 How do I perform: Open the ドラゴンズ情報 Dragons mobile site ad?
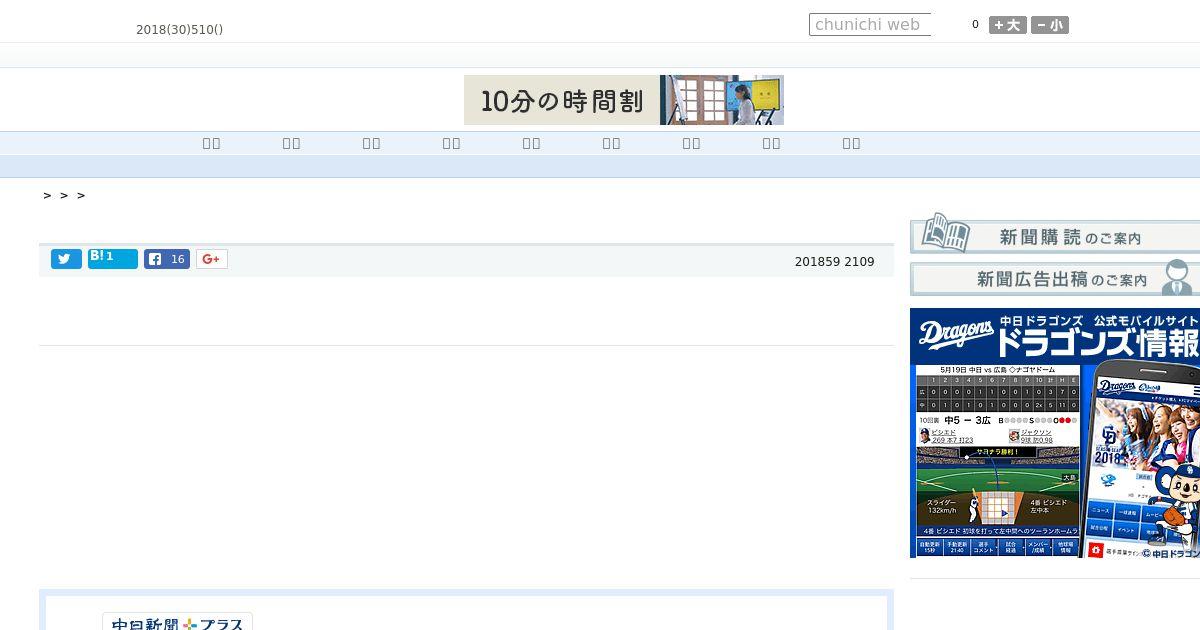tap(1055, 433)
